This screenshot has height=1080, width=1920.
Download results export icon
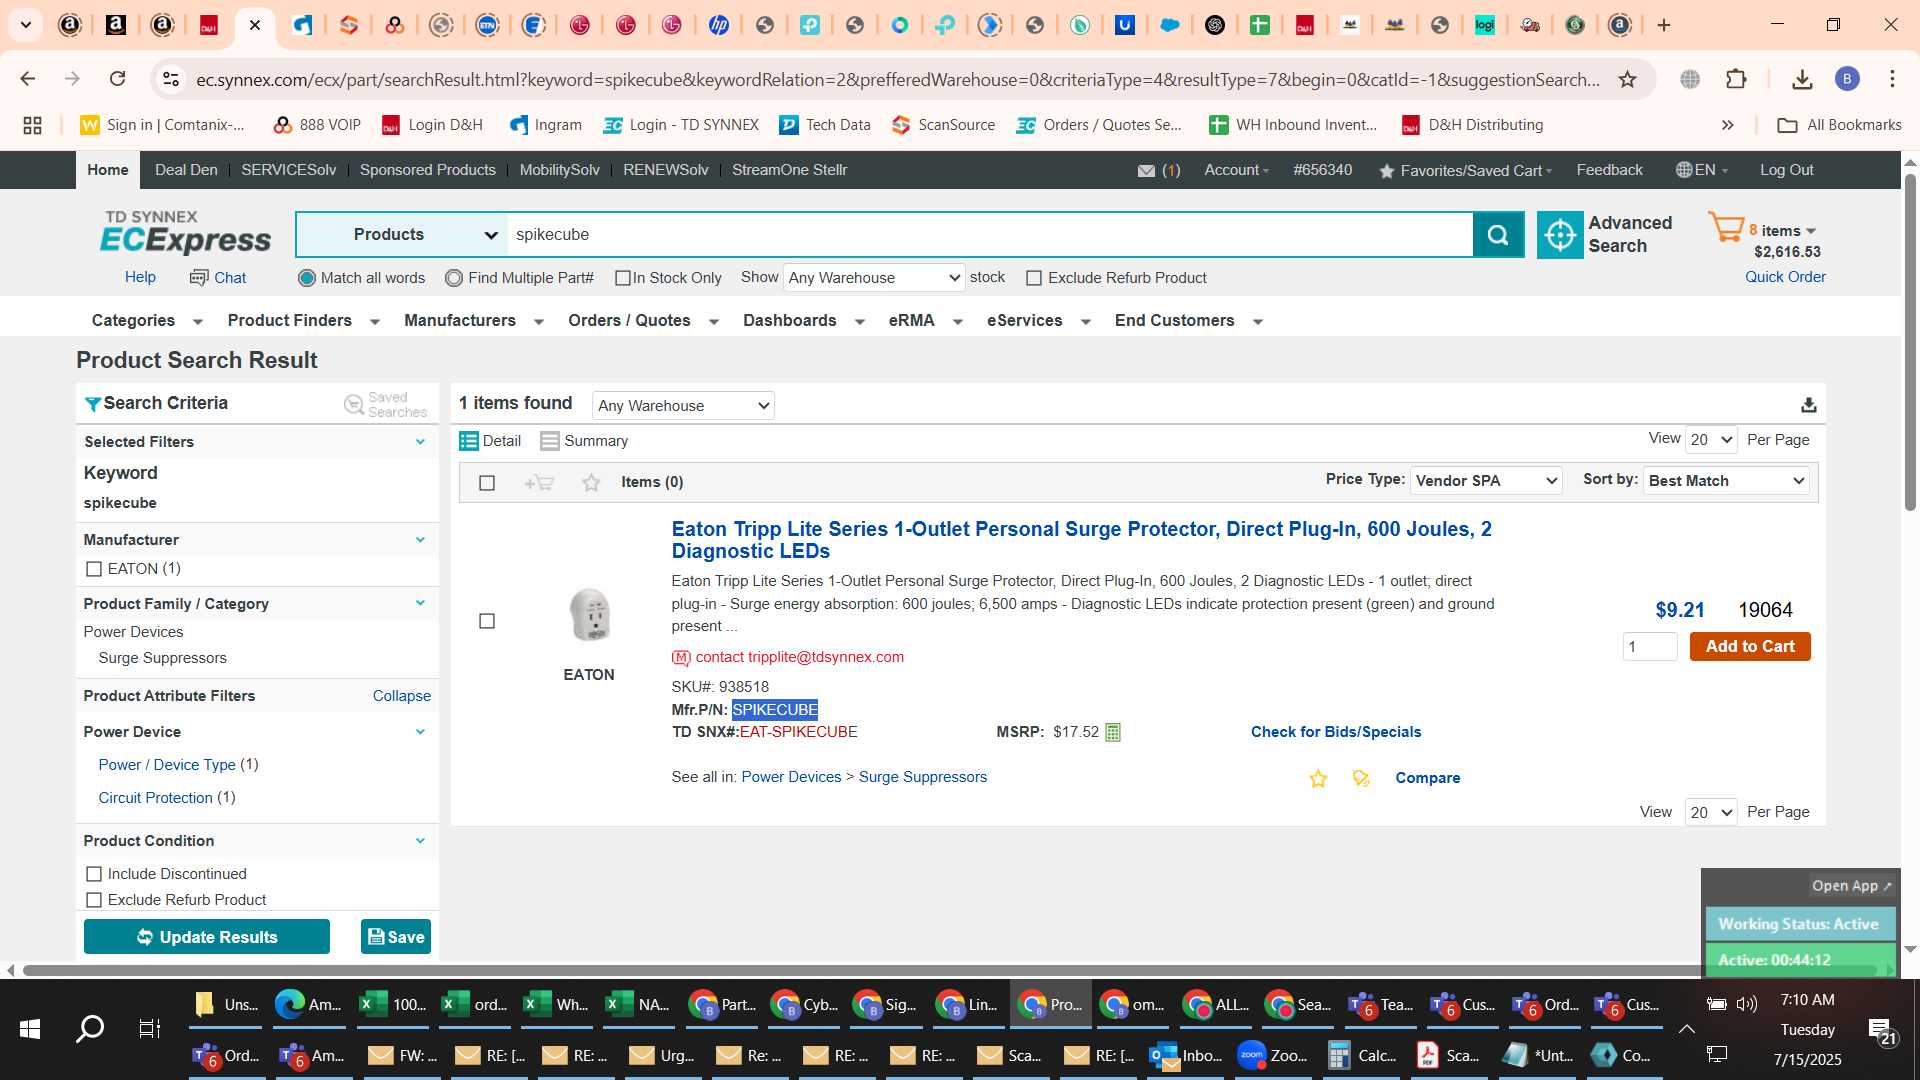click(x=1808, y=405)
